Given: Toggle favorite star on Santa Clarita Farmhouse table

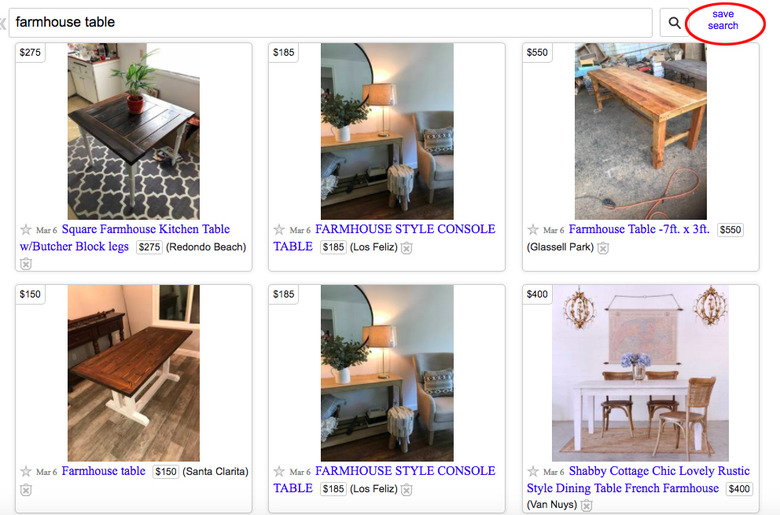Looking at the screenshot, I should click(x=26, y=471).
